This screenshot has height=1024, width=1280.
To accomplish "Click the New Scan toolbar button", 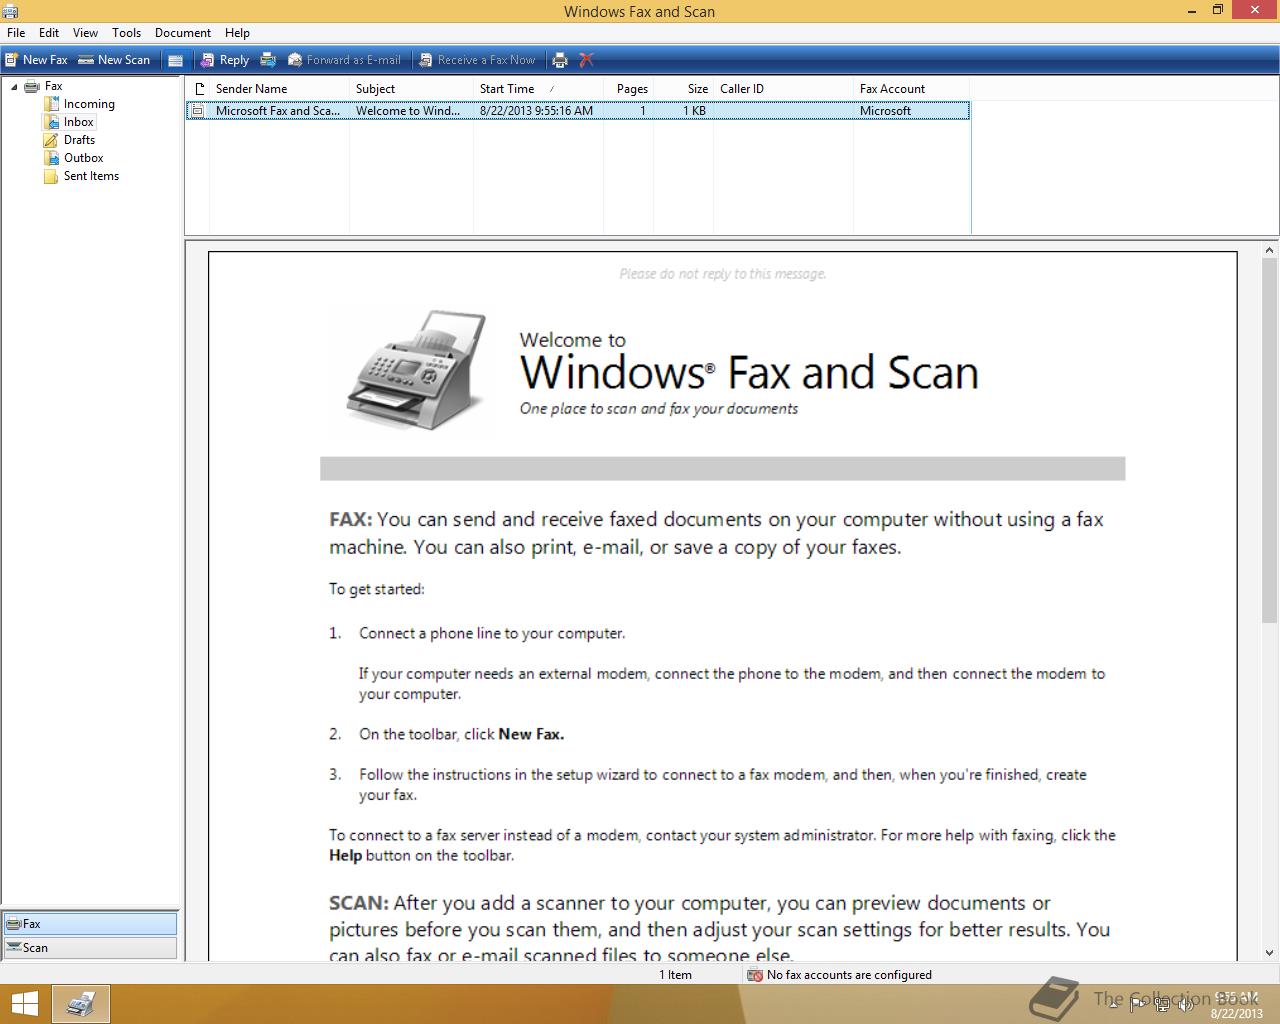I will click(114, 60).
